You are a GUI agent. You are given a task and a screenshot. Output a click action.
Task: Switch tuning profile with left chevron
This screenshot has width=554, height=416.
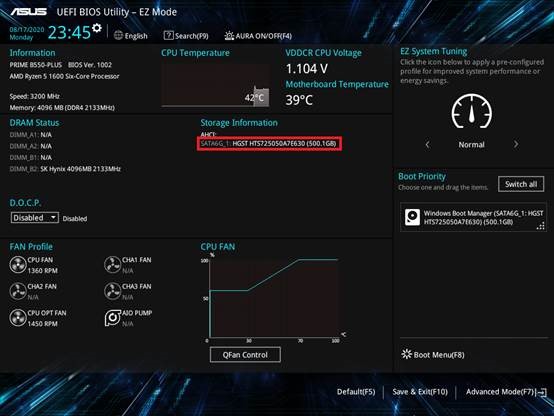(x=428, y=144)
